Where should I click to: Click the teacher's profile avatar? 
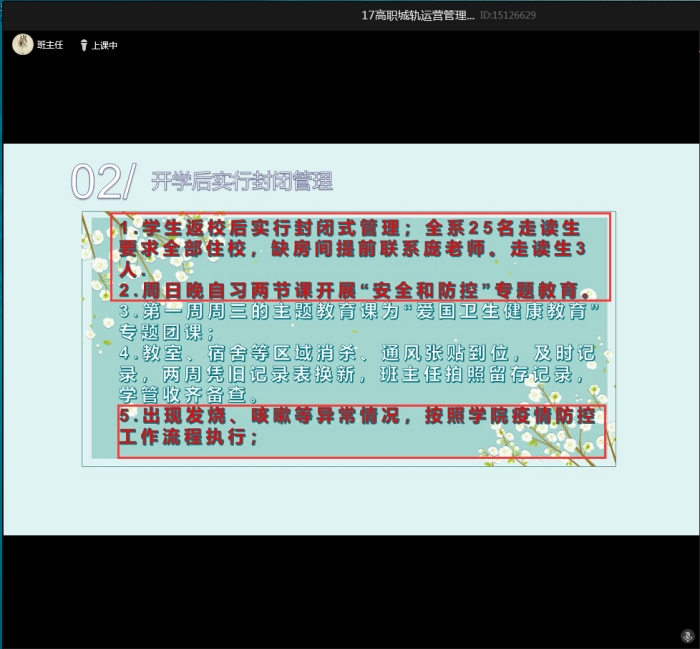(22, 44)
